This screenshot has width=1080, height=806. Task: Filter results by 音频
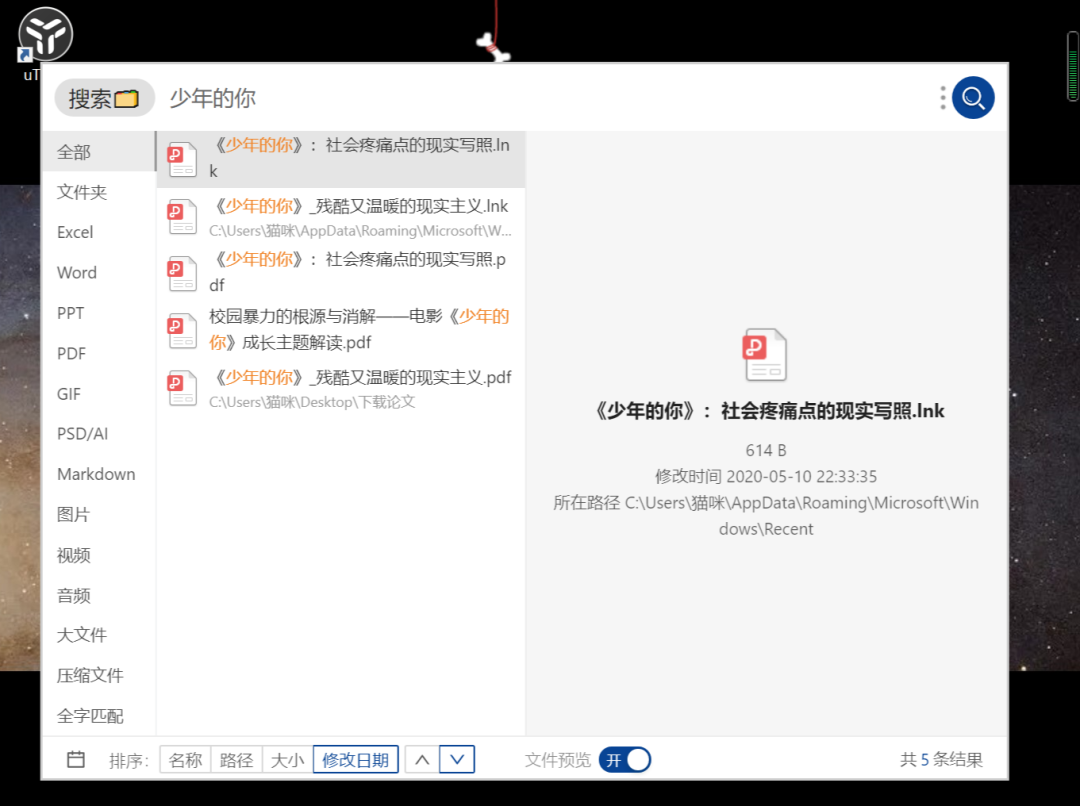point(98,595)
